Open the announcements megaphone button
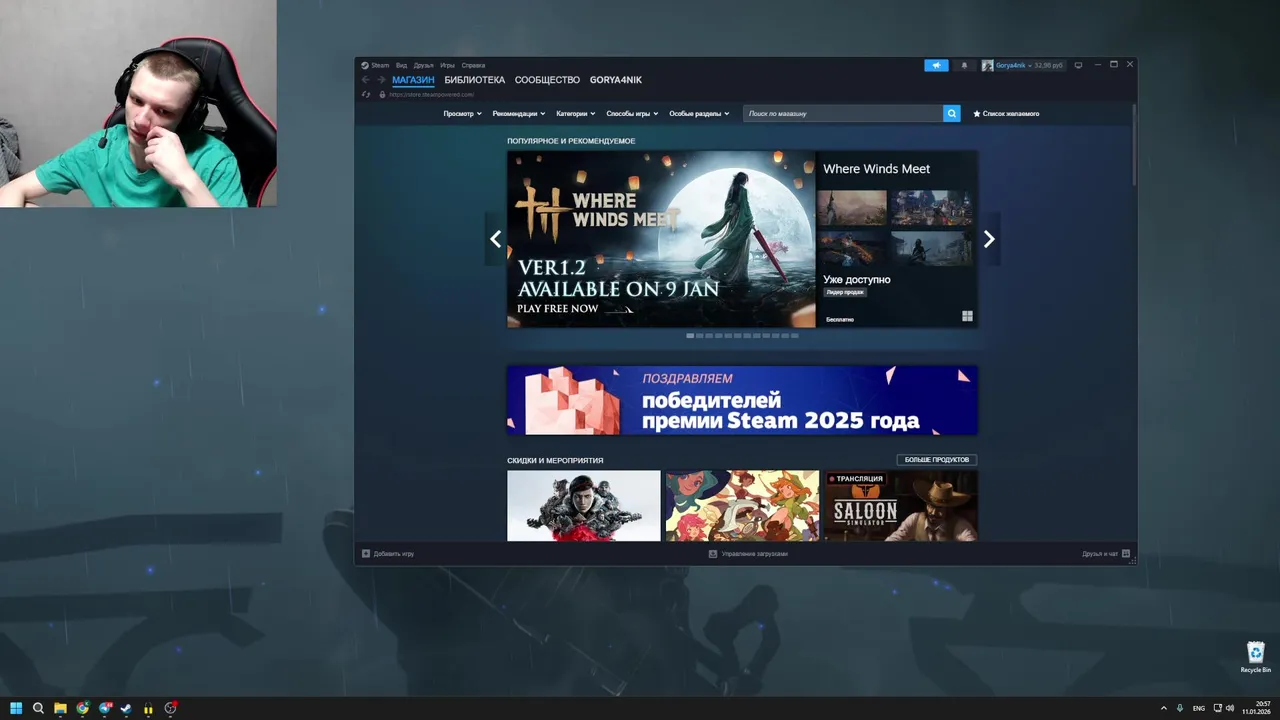The height and width of the screenshot is (720, 1280). 936,65
